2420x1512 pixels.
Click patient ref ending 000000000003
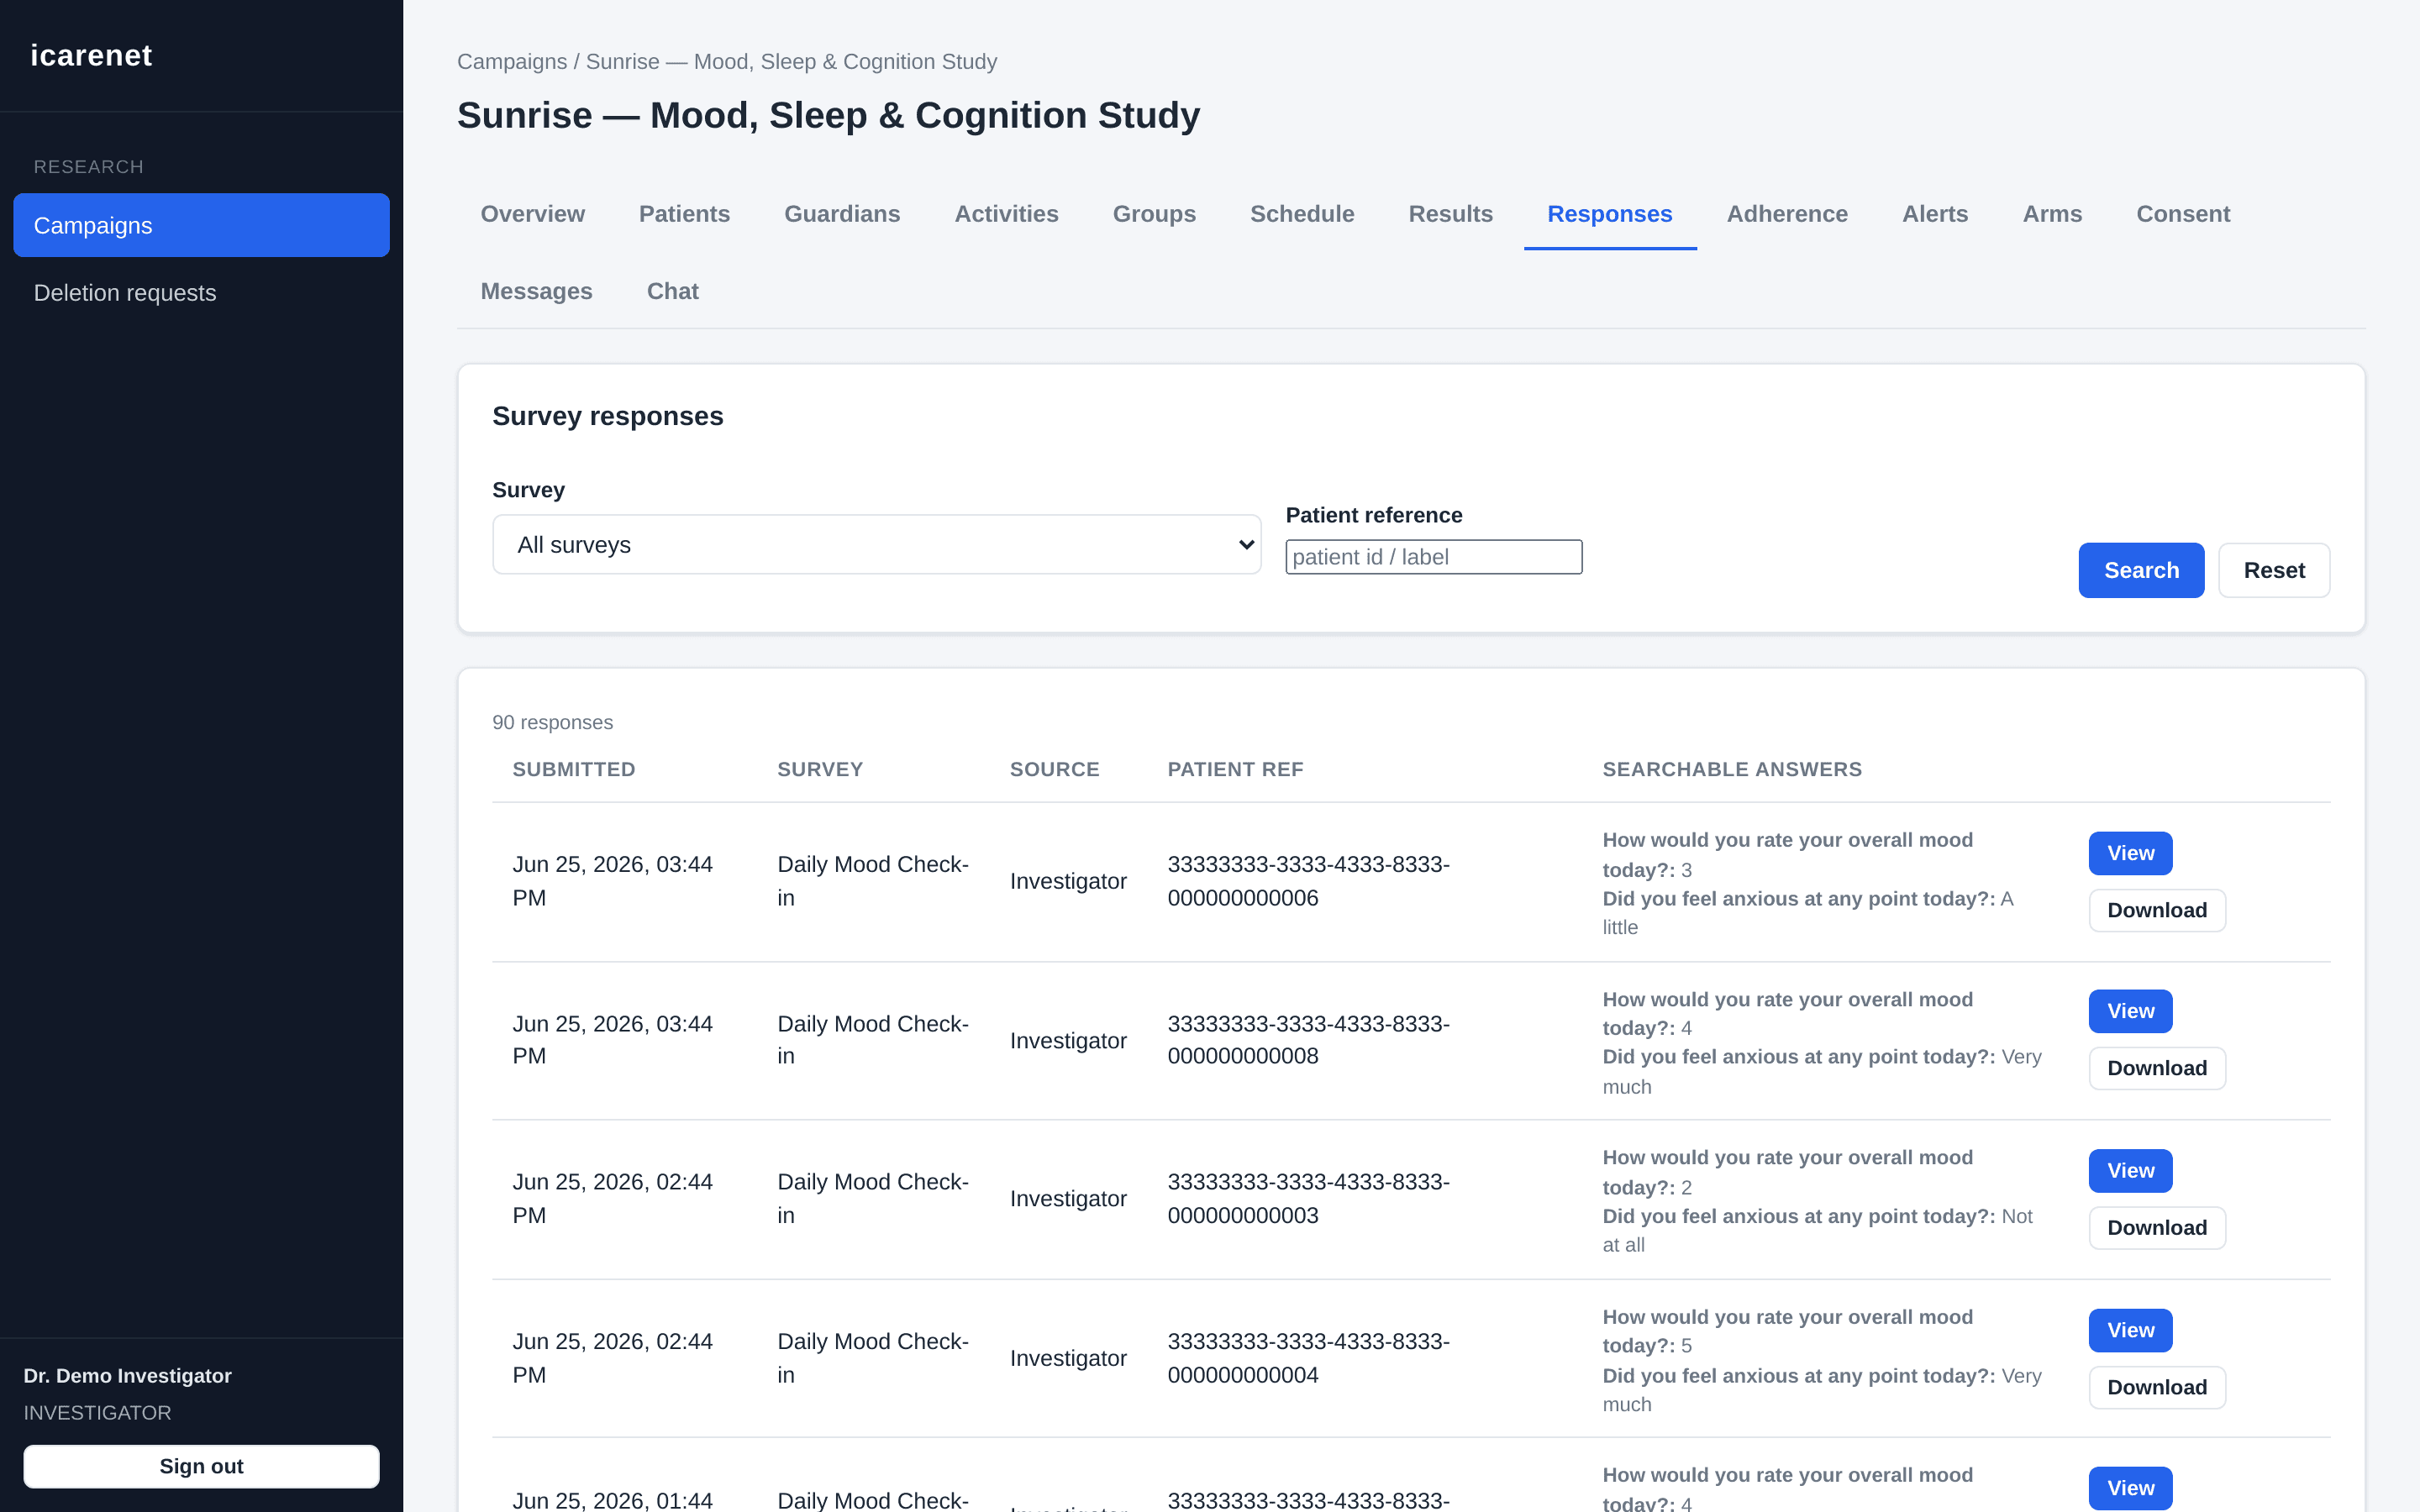pos(1308,1198)
